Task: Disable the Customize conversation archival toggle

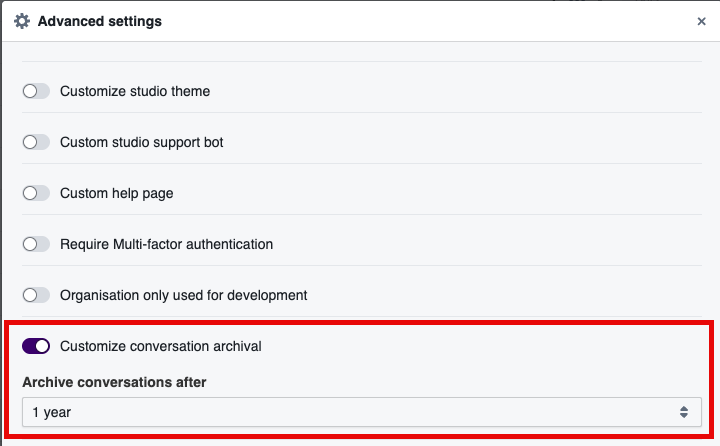Action: (x=36, y=346)
